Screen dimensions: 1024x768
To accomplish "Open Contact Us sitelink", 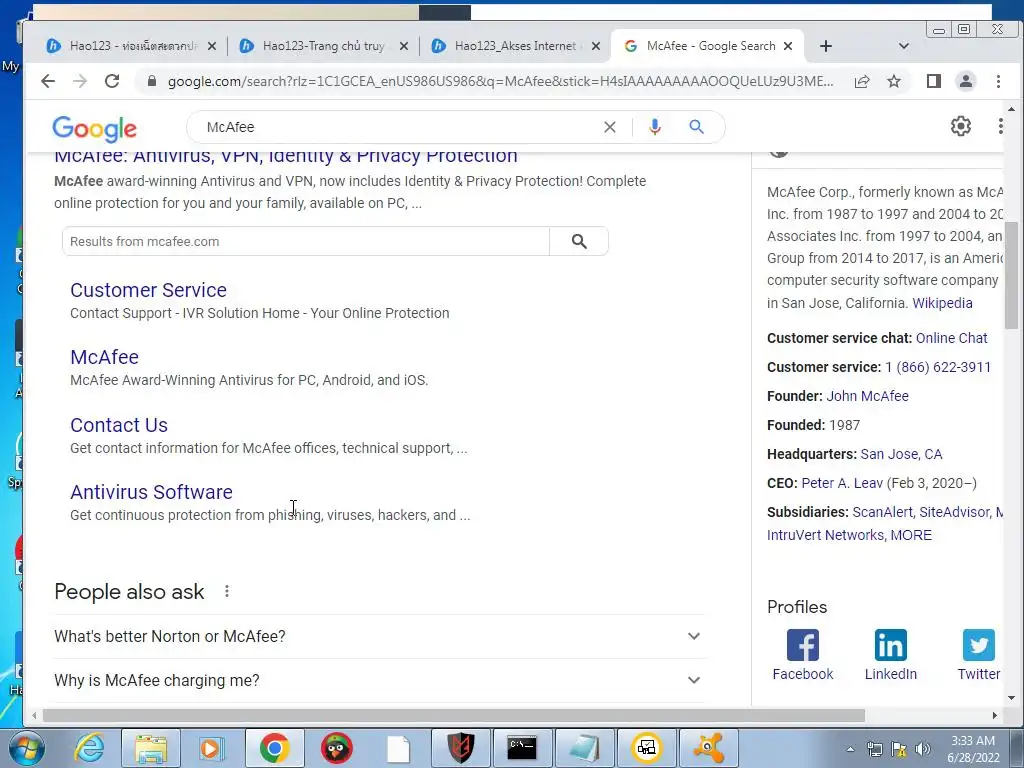I will click(x=119, y=425).
